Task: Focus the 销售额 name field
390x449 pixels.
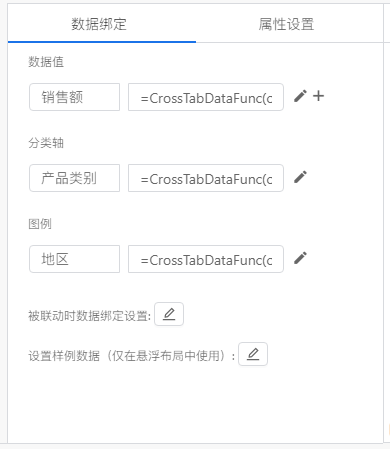Action: pyautogui.click(x=74, y=97)
